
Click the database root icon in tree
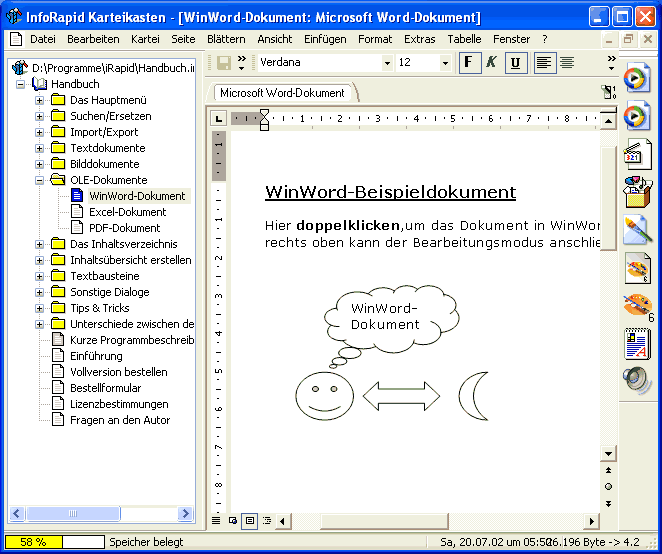[x=20, y=68]
